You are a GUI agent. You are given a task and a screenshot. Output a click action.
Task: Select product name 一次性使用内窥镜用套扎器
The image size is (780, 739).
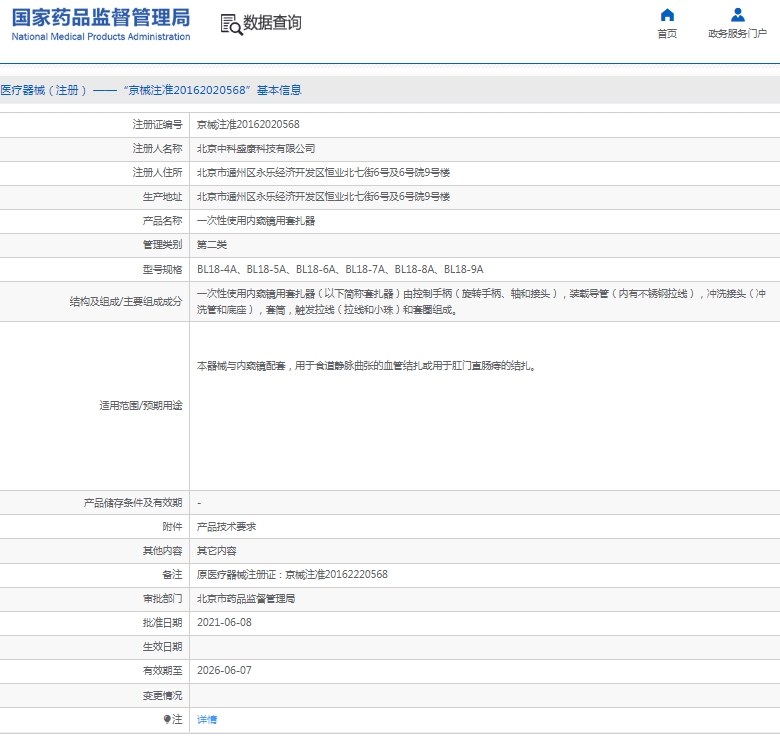[x=256, y=220]
